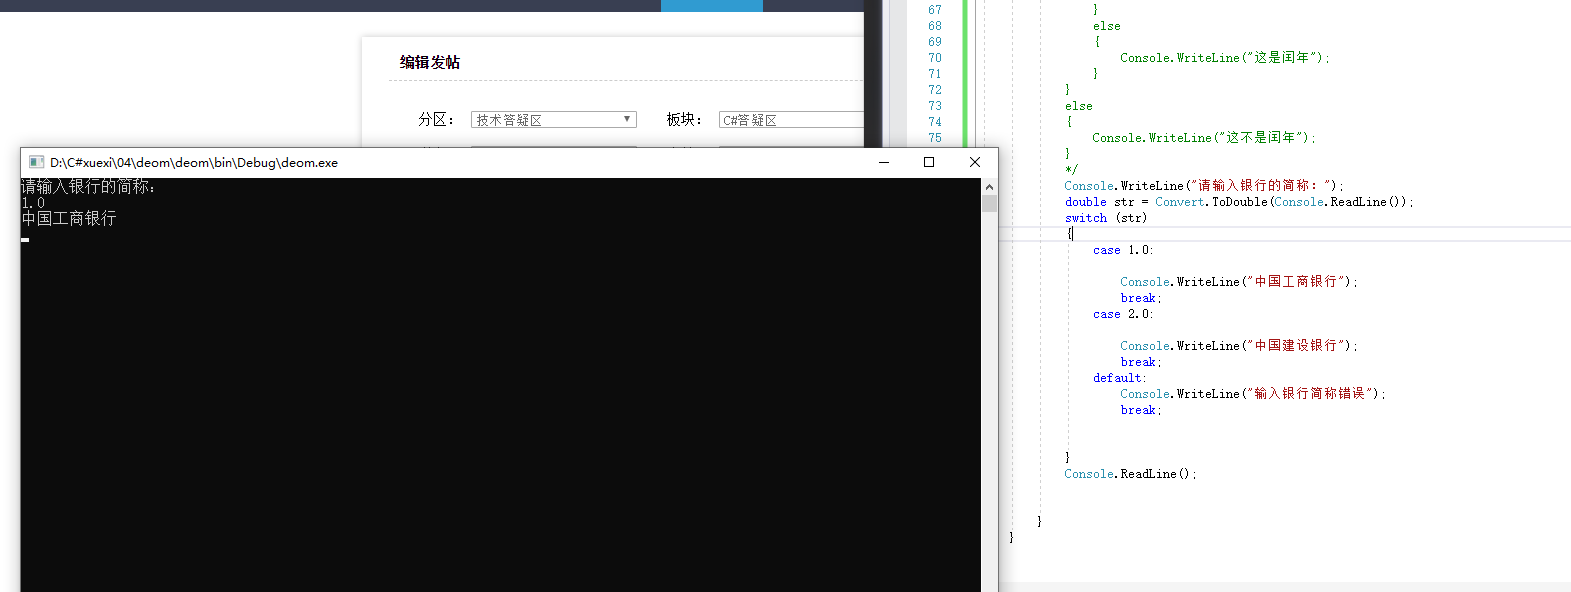Maximize the deom.exe console window
This screenshot has height=592, width=1571.
(x=929, y=162)
